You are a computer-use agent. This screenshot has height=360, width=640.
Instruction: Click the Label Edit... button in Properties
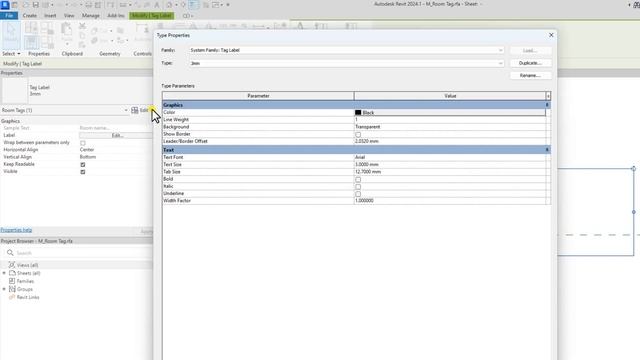tap(116, 135)
